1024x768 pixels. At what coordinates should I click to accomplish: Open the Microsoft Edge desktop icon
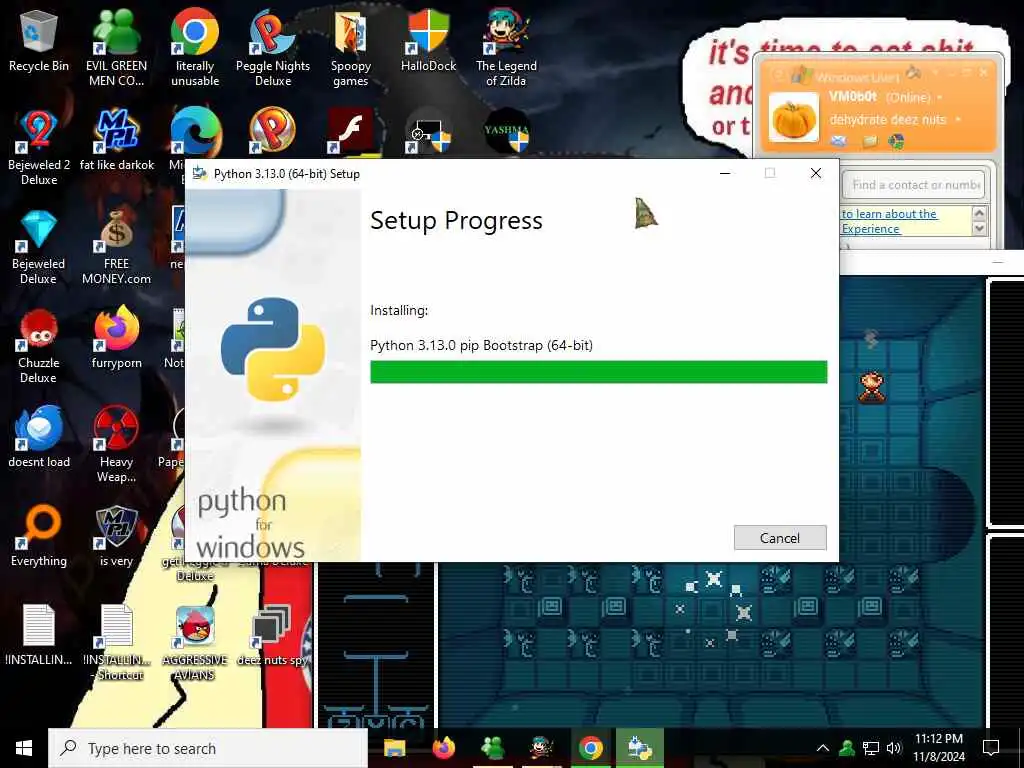195,132
